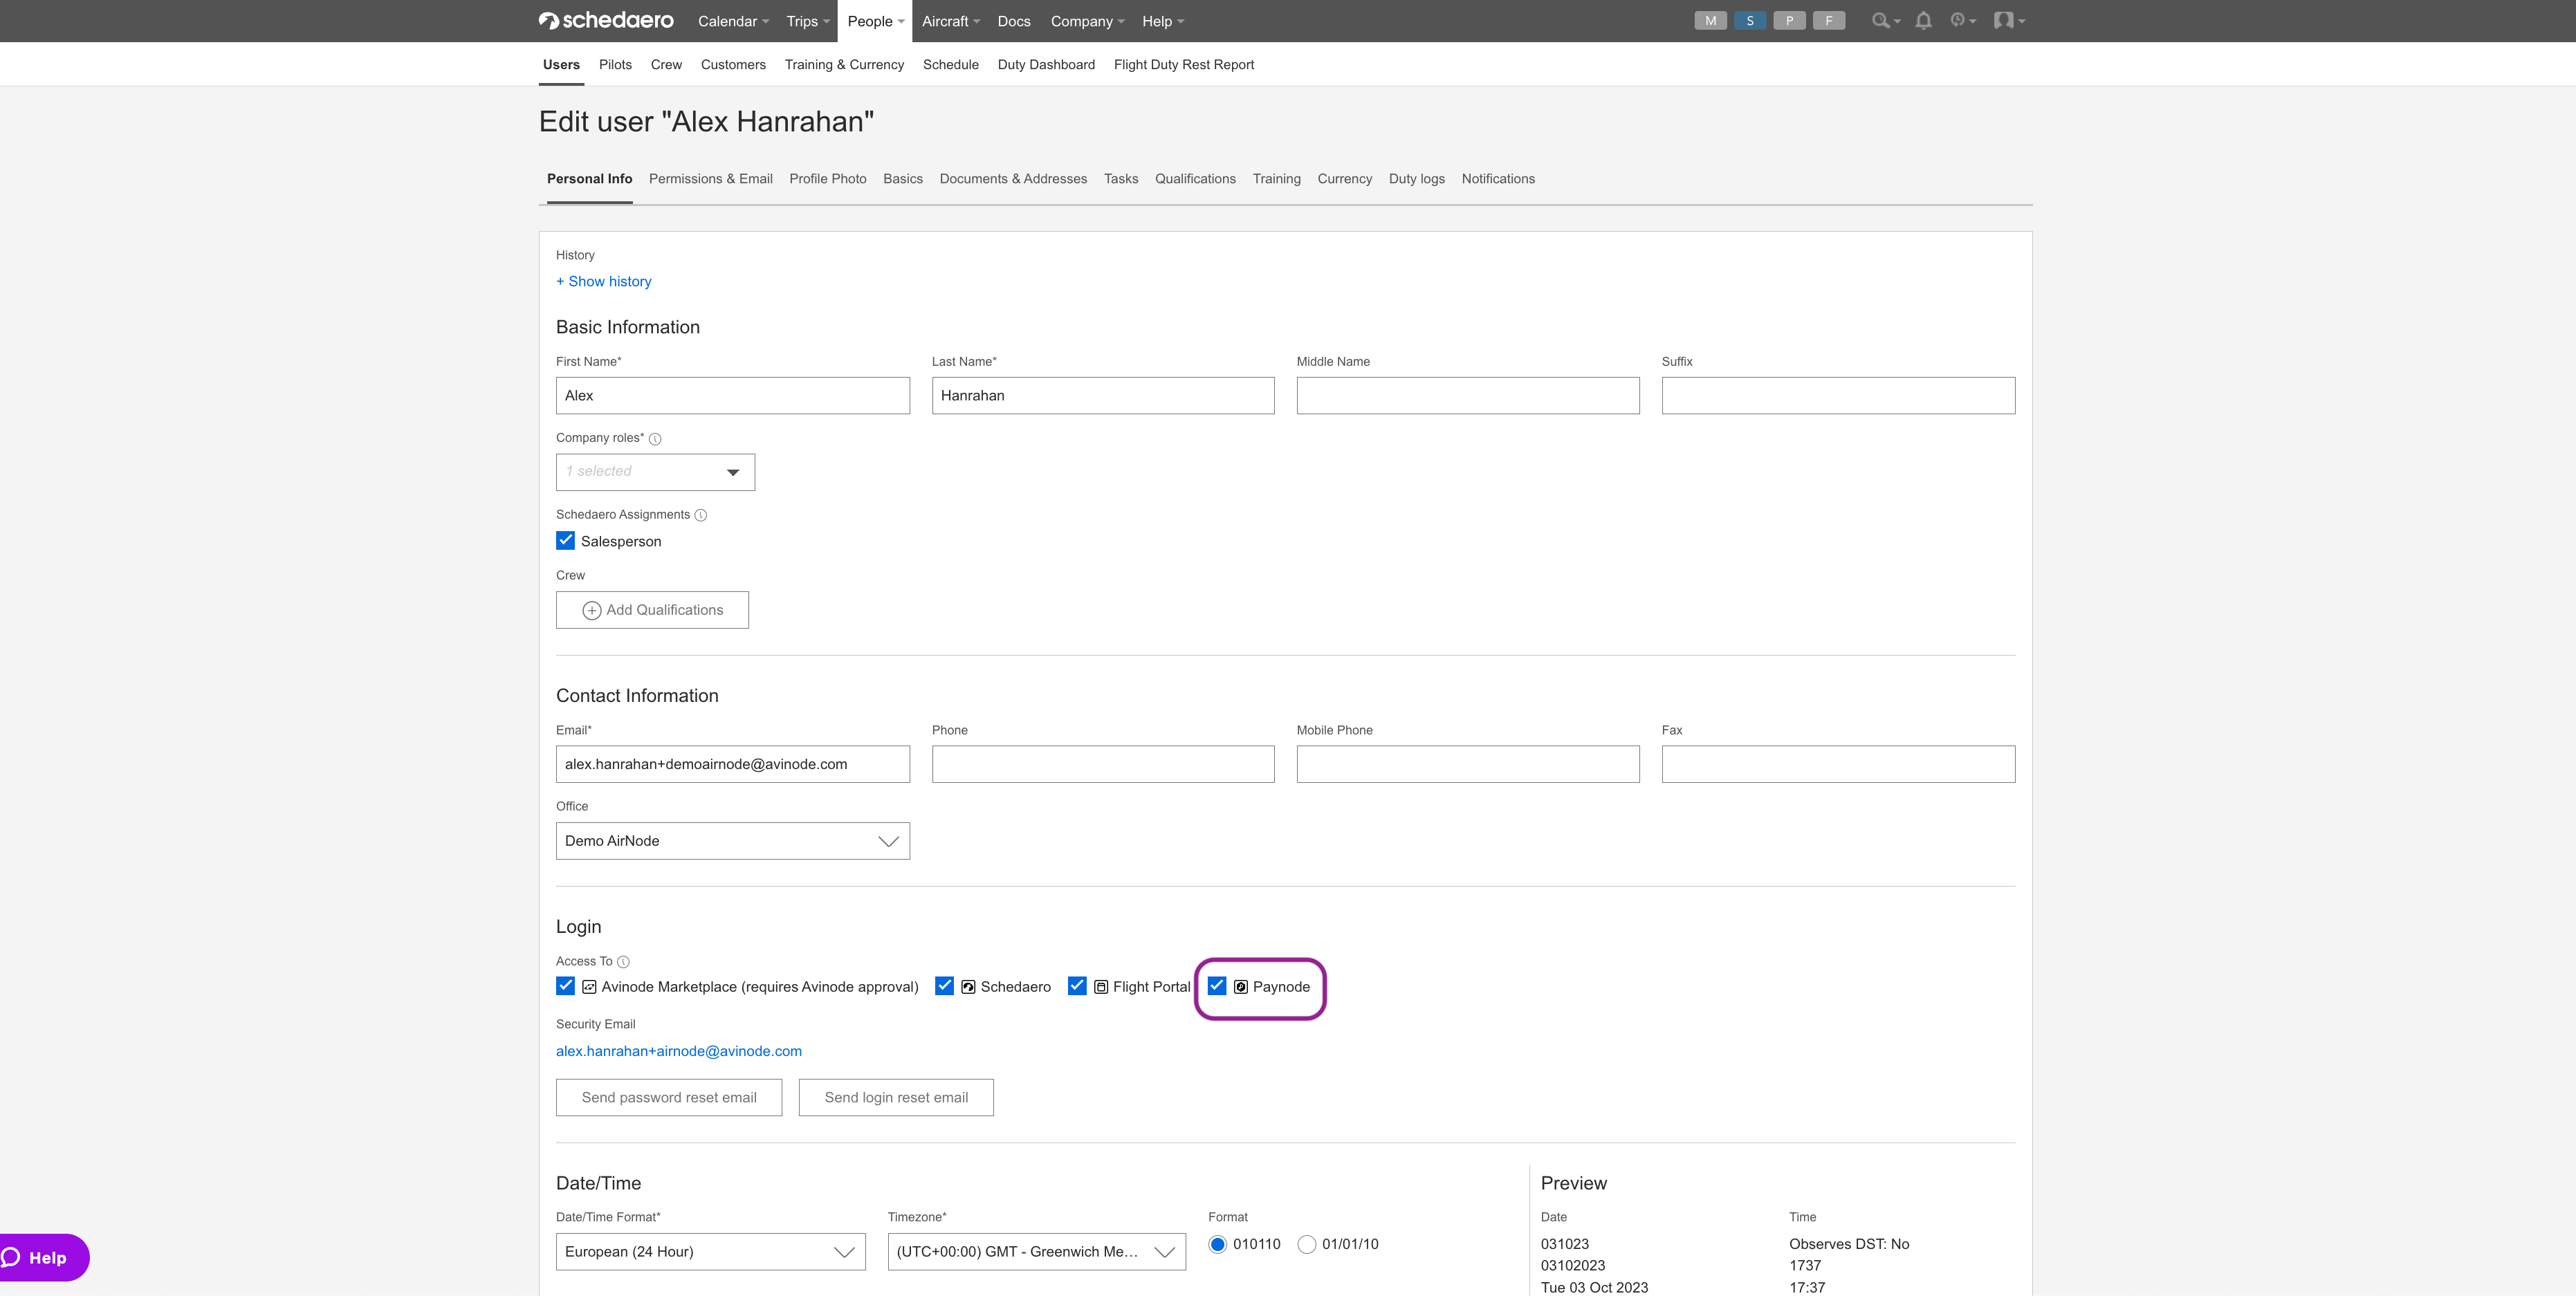The height and width of the screenshot is (1296, 2576).
Task: Open the recent history clock menu
Action: 1962,21
